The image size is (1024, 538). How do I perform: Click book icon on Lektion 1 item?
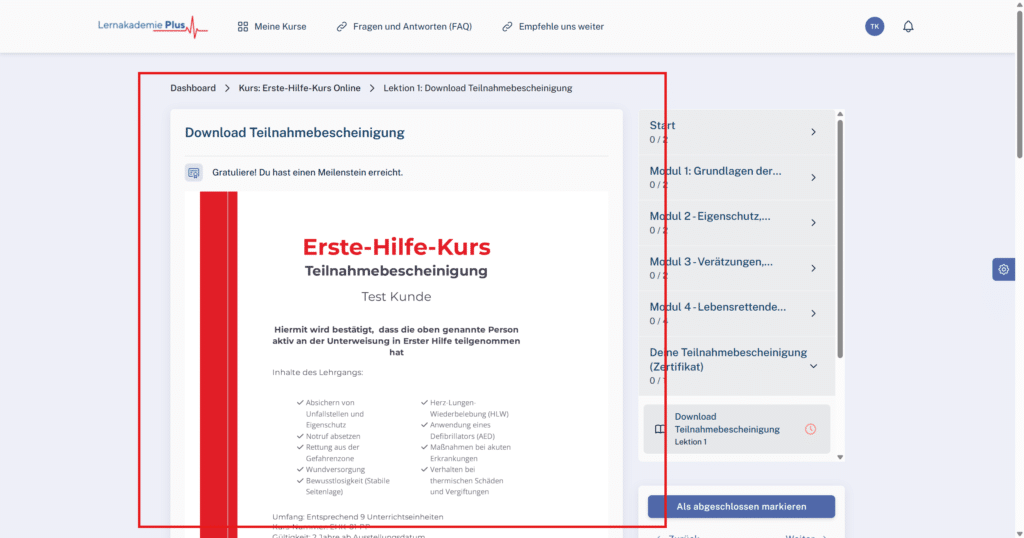pyautogui.click(x=660, y=429)
